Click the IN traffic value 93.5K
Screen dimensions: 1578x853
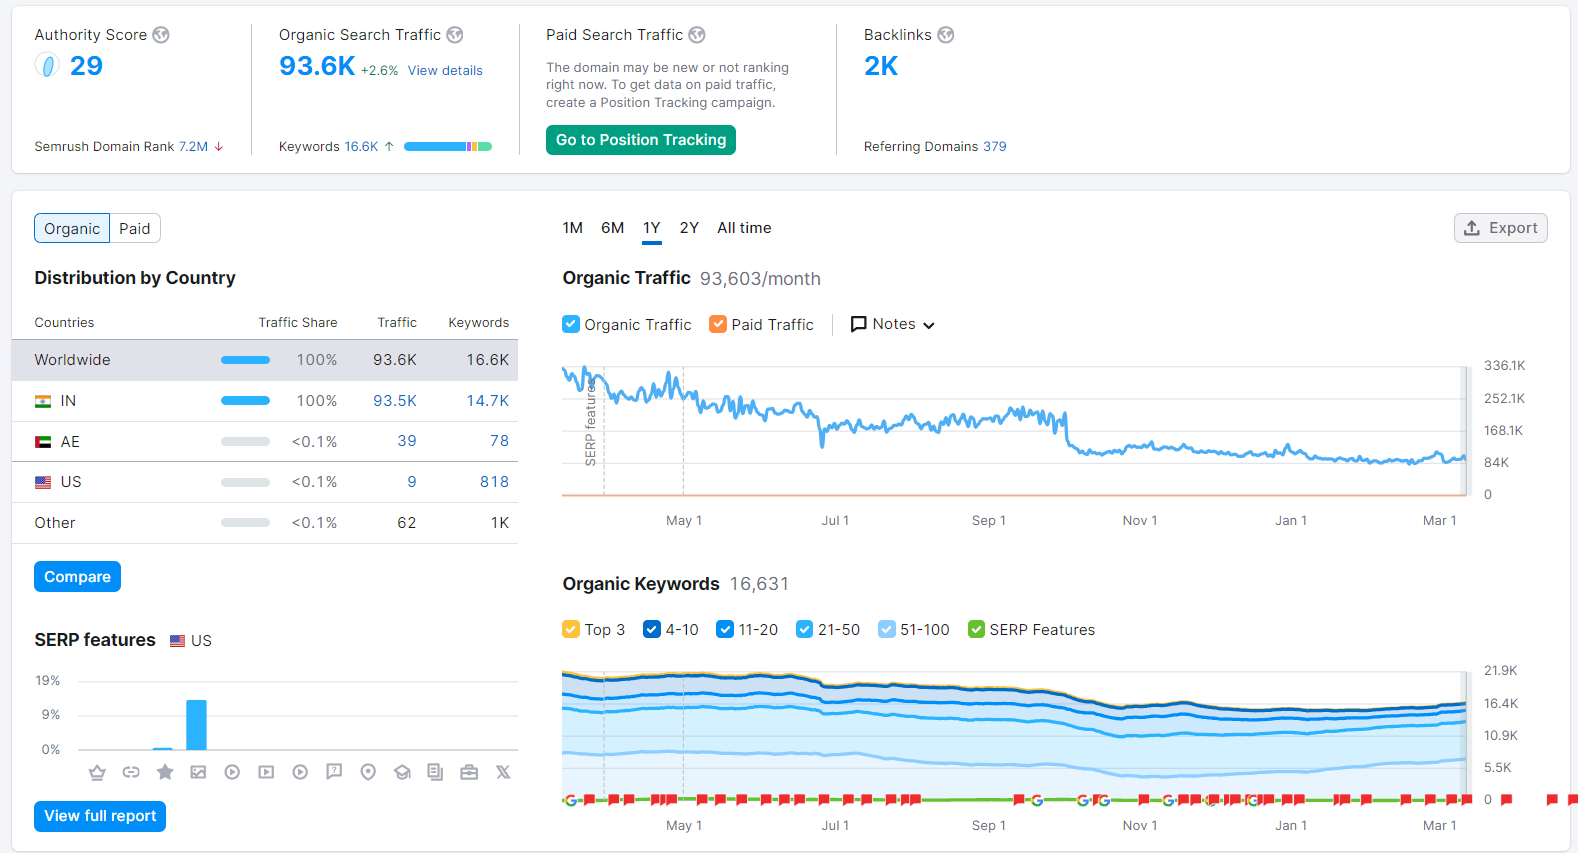tap(395, 401)
